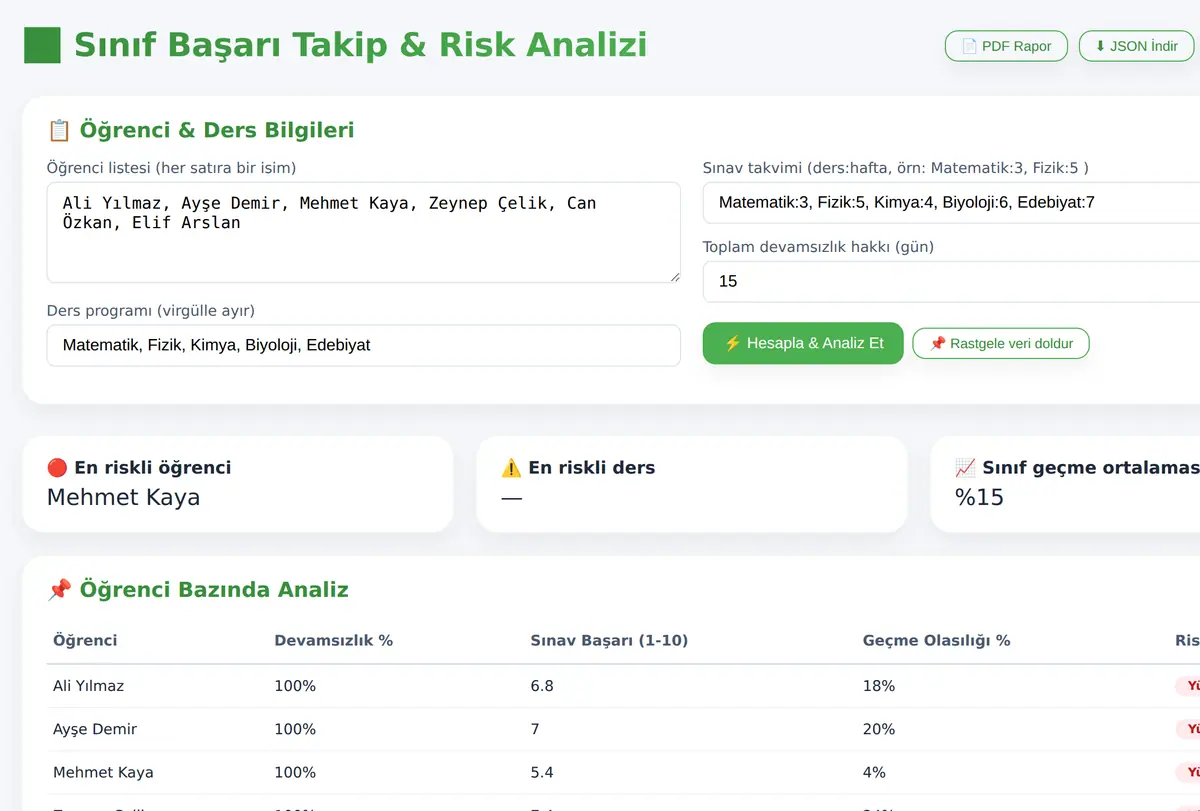Click the PDF Rapor button
The image size is (1200, 811).
[1006, 46]
